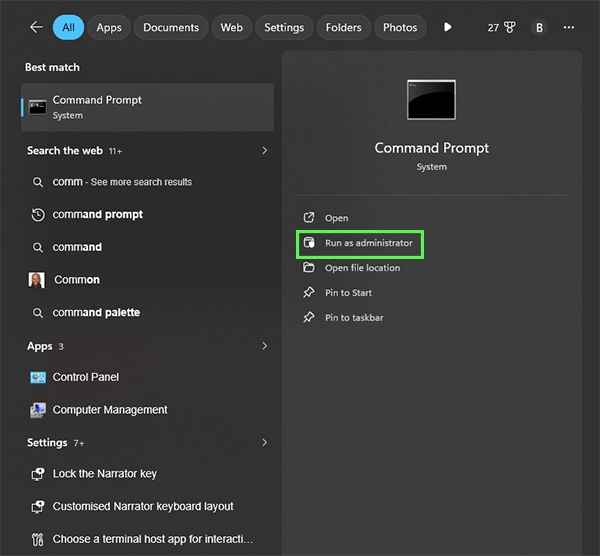Click icon beside Lock the Narrator key
Image resolution: width=600 pixels, height=556 pixels.
click(x=38, y=474)
